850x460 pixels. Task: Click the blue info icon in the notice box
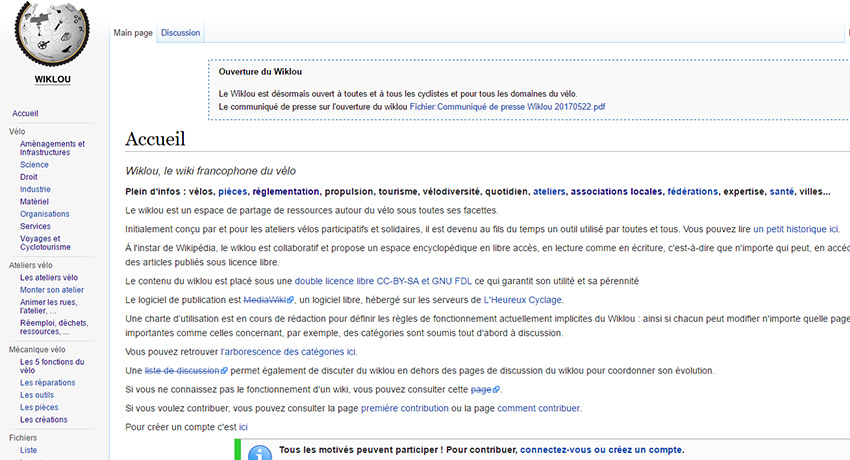pos(260,453)
